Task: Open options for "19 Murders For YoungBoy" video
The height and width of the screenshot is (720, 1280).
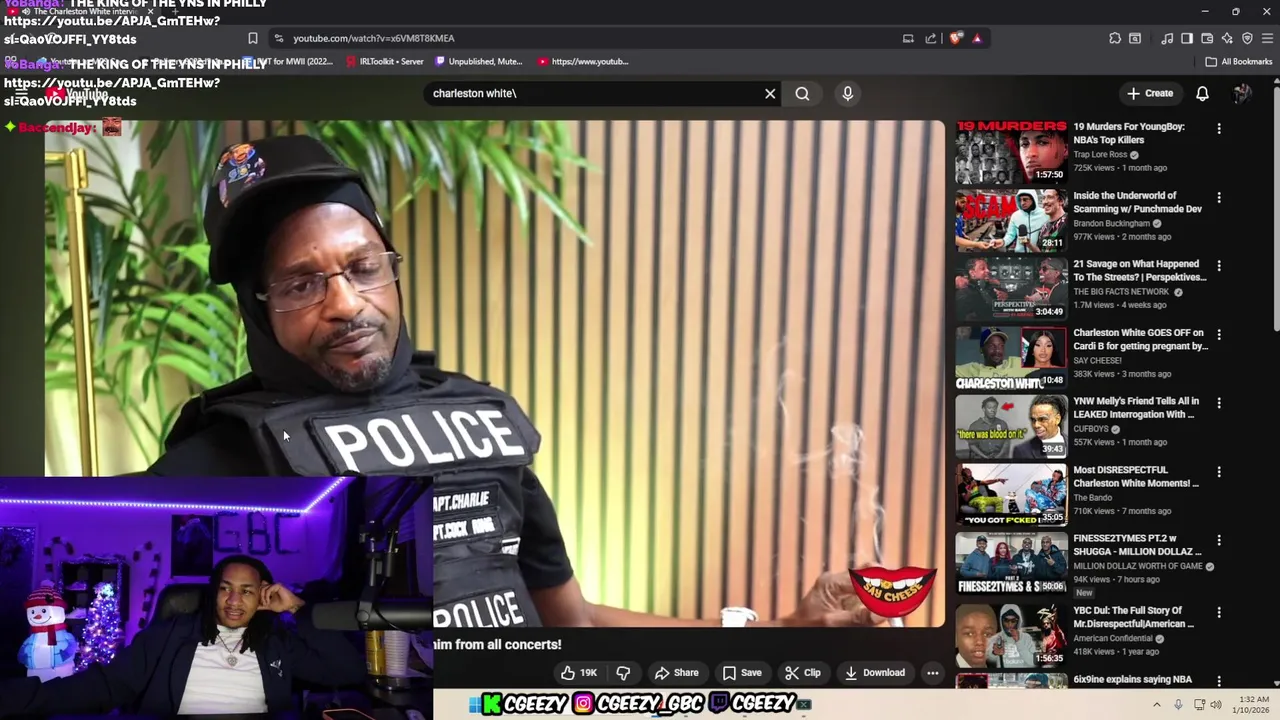Action: (1218, 129)
